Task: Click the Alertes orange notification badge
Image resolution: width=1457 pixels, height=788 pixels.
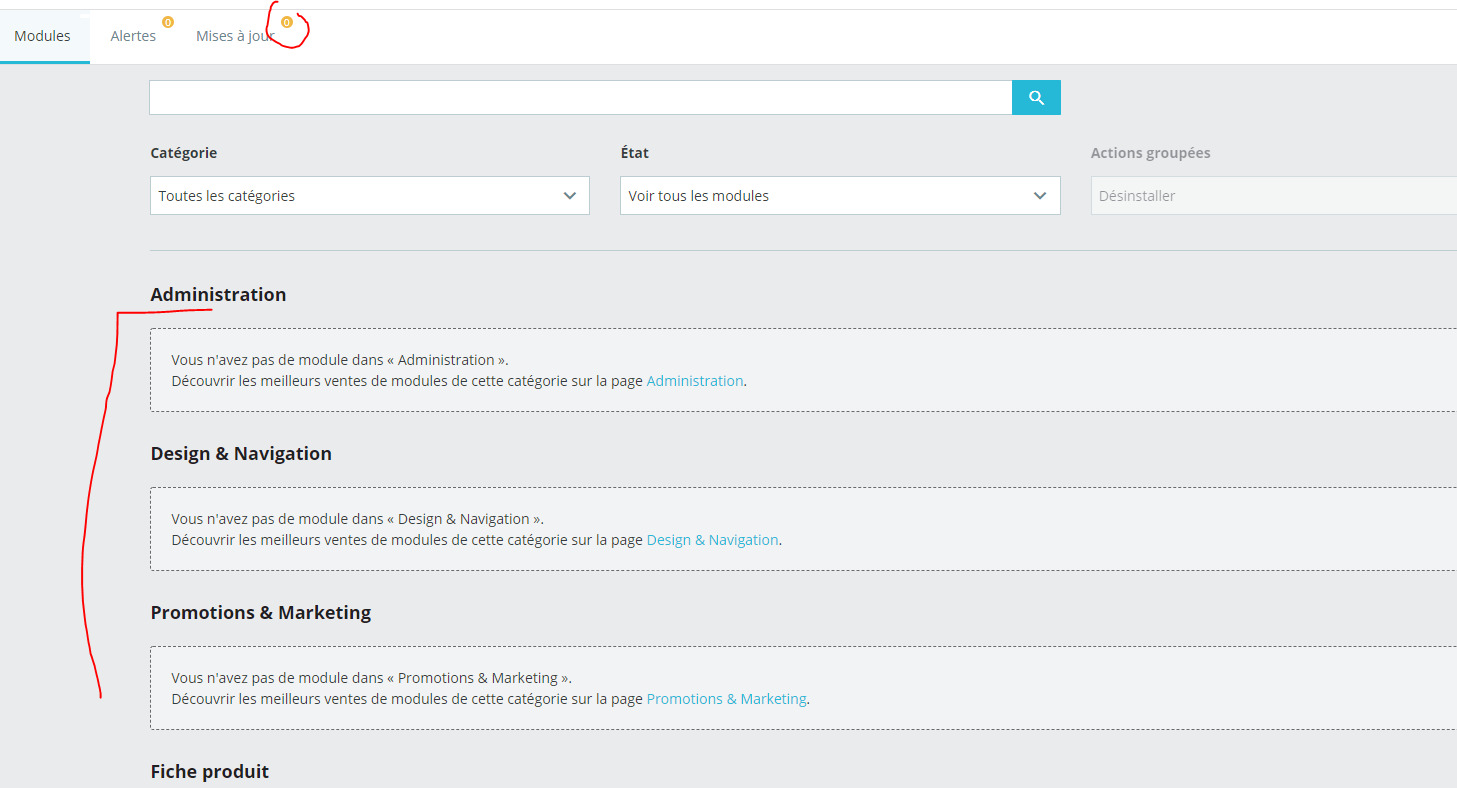Action: pos(168,22)
